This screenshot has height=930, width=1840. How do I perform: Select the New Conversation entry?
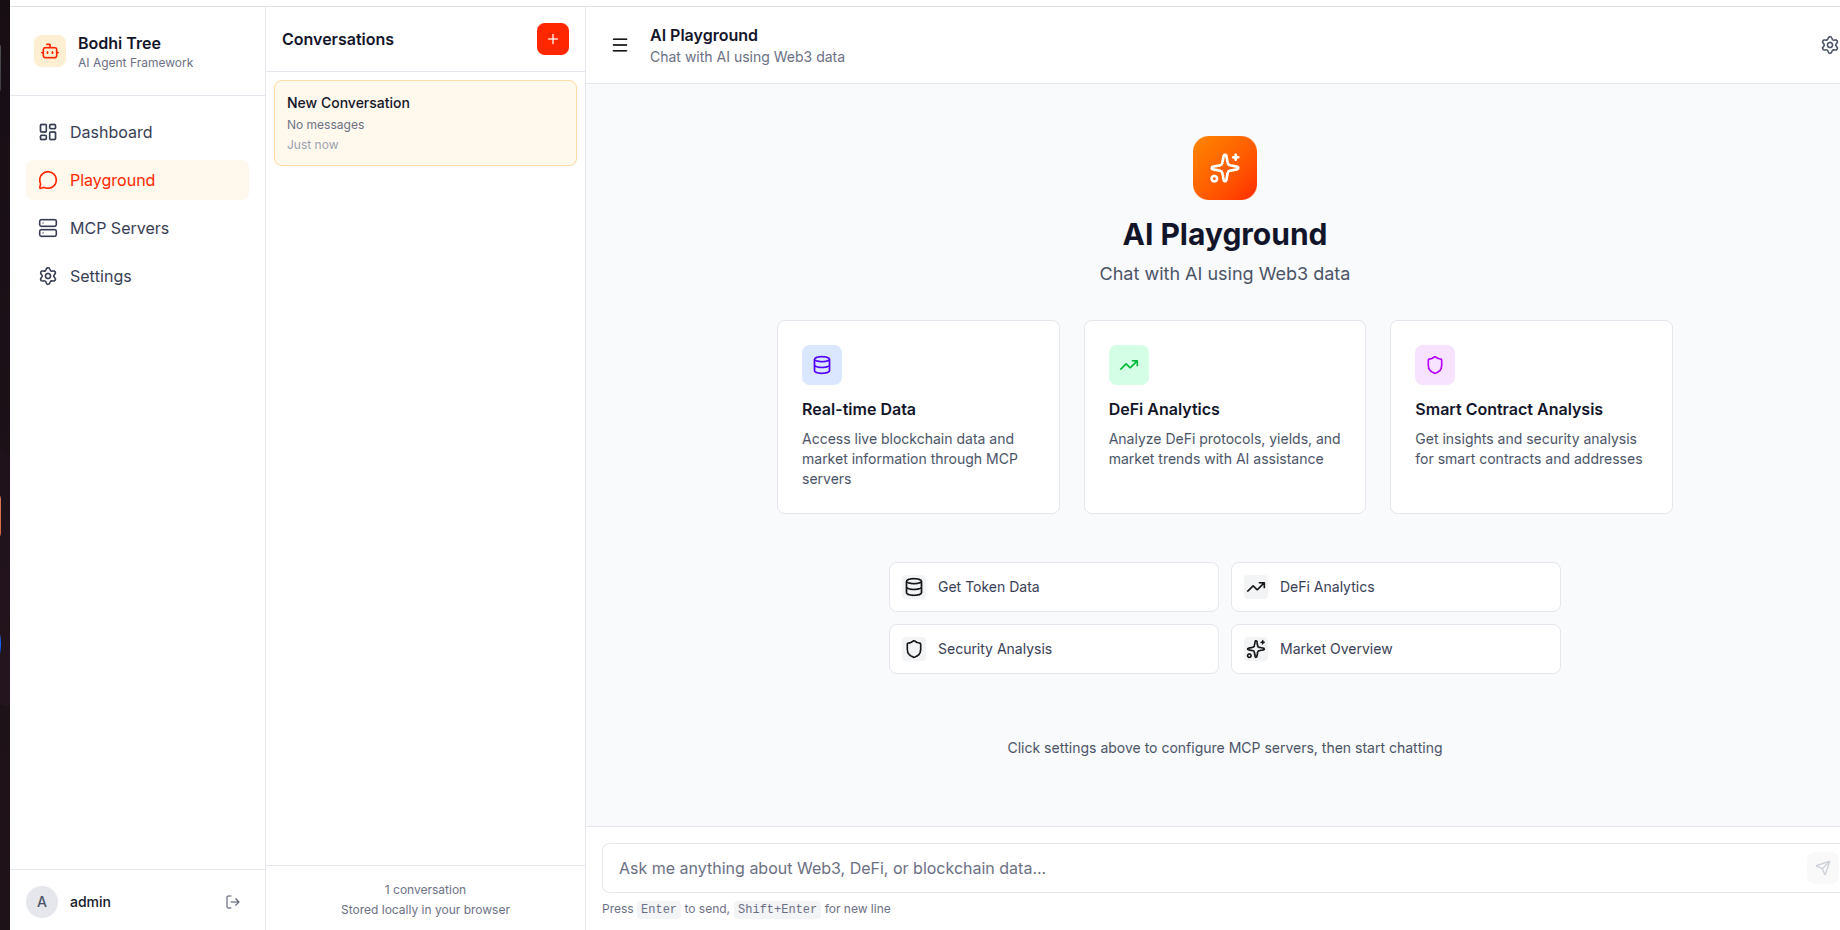pos(425,123)
